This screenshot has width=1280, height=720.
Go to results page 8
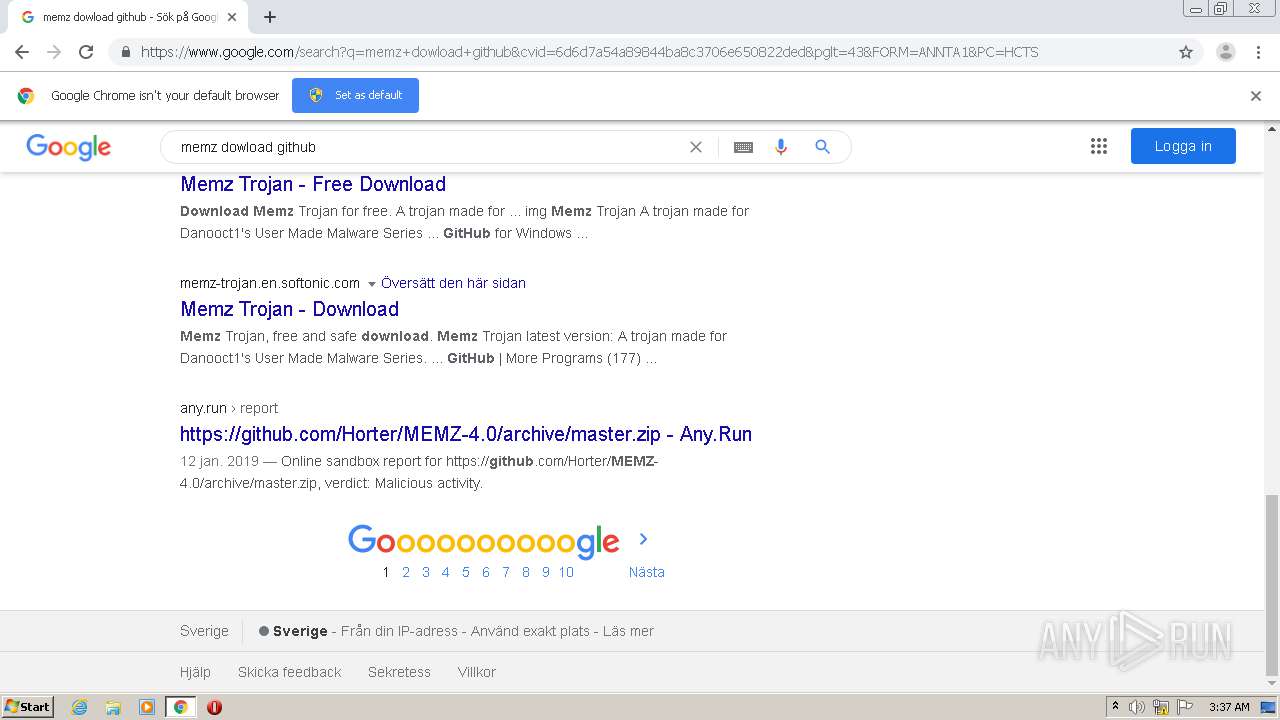pos(526,572)
